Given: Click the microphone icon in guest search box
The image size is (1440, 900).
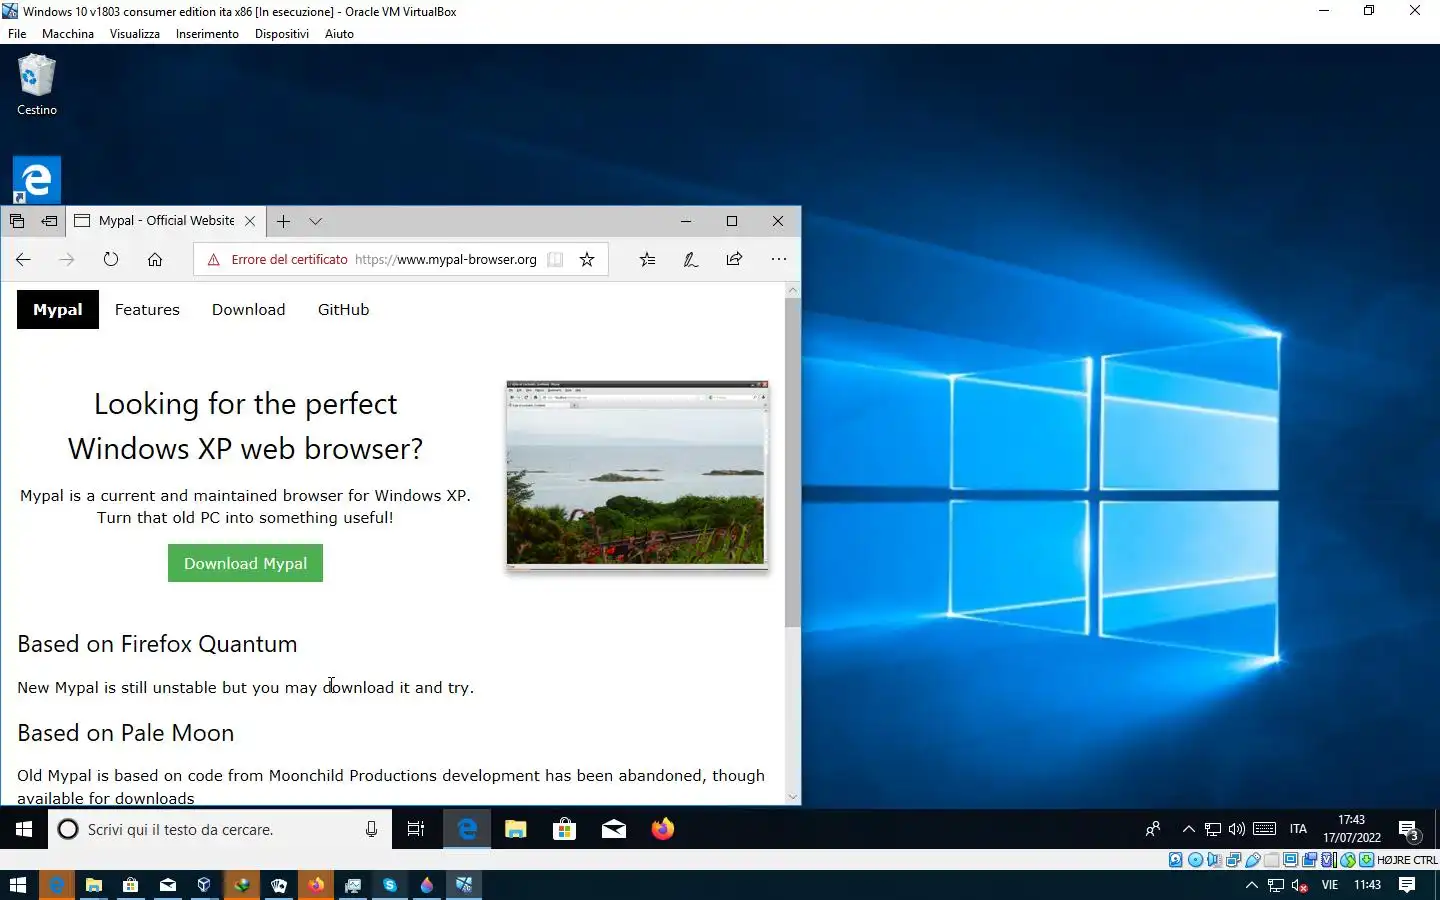Looking at the screenshot, I should (x=371, y=829).
